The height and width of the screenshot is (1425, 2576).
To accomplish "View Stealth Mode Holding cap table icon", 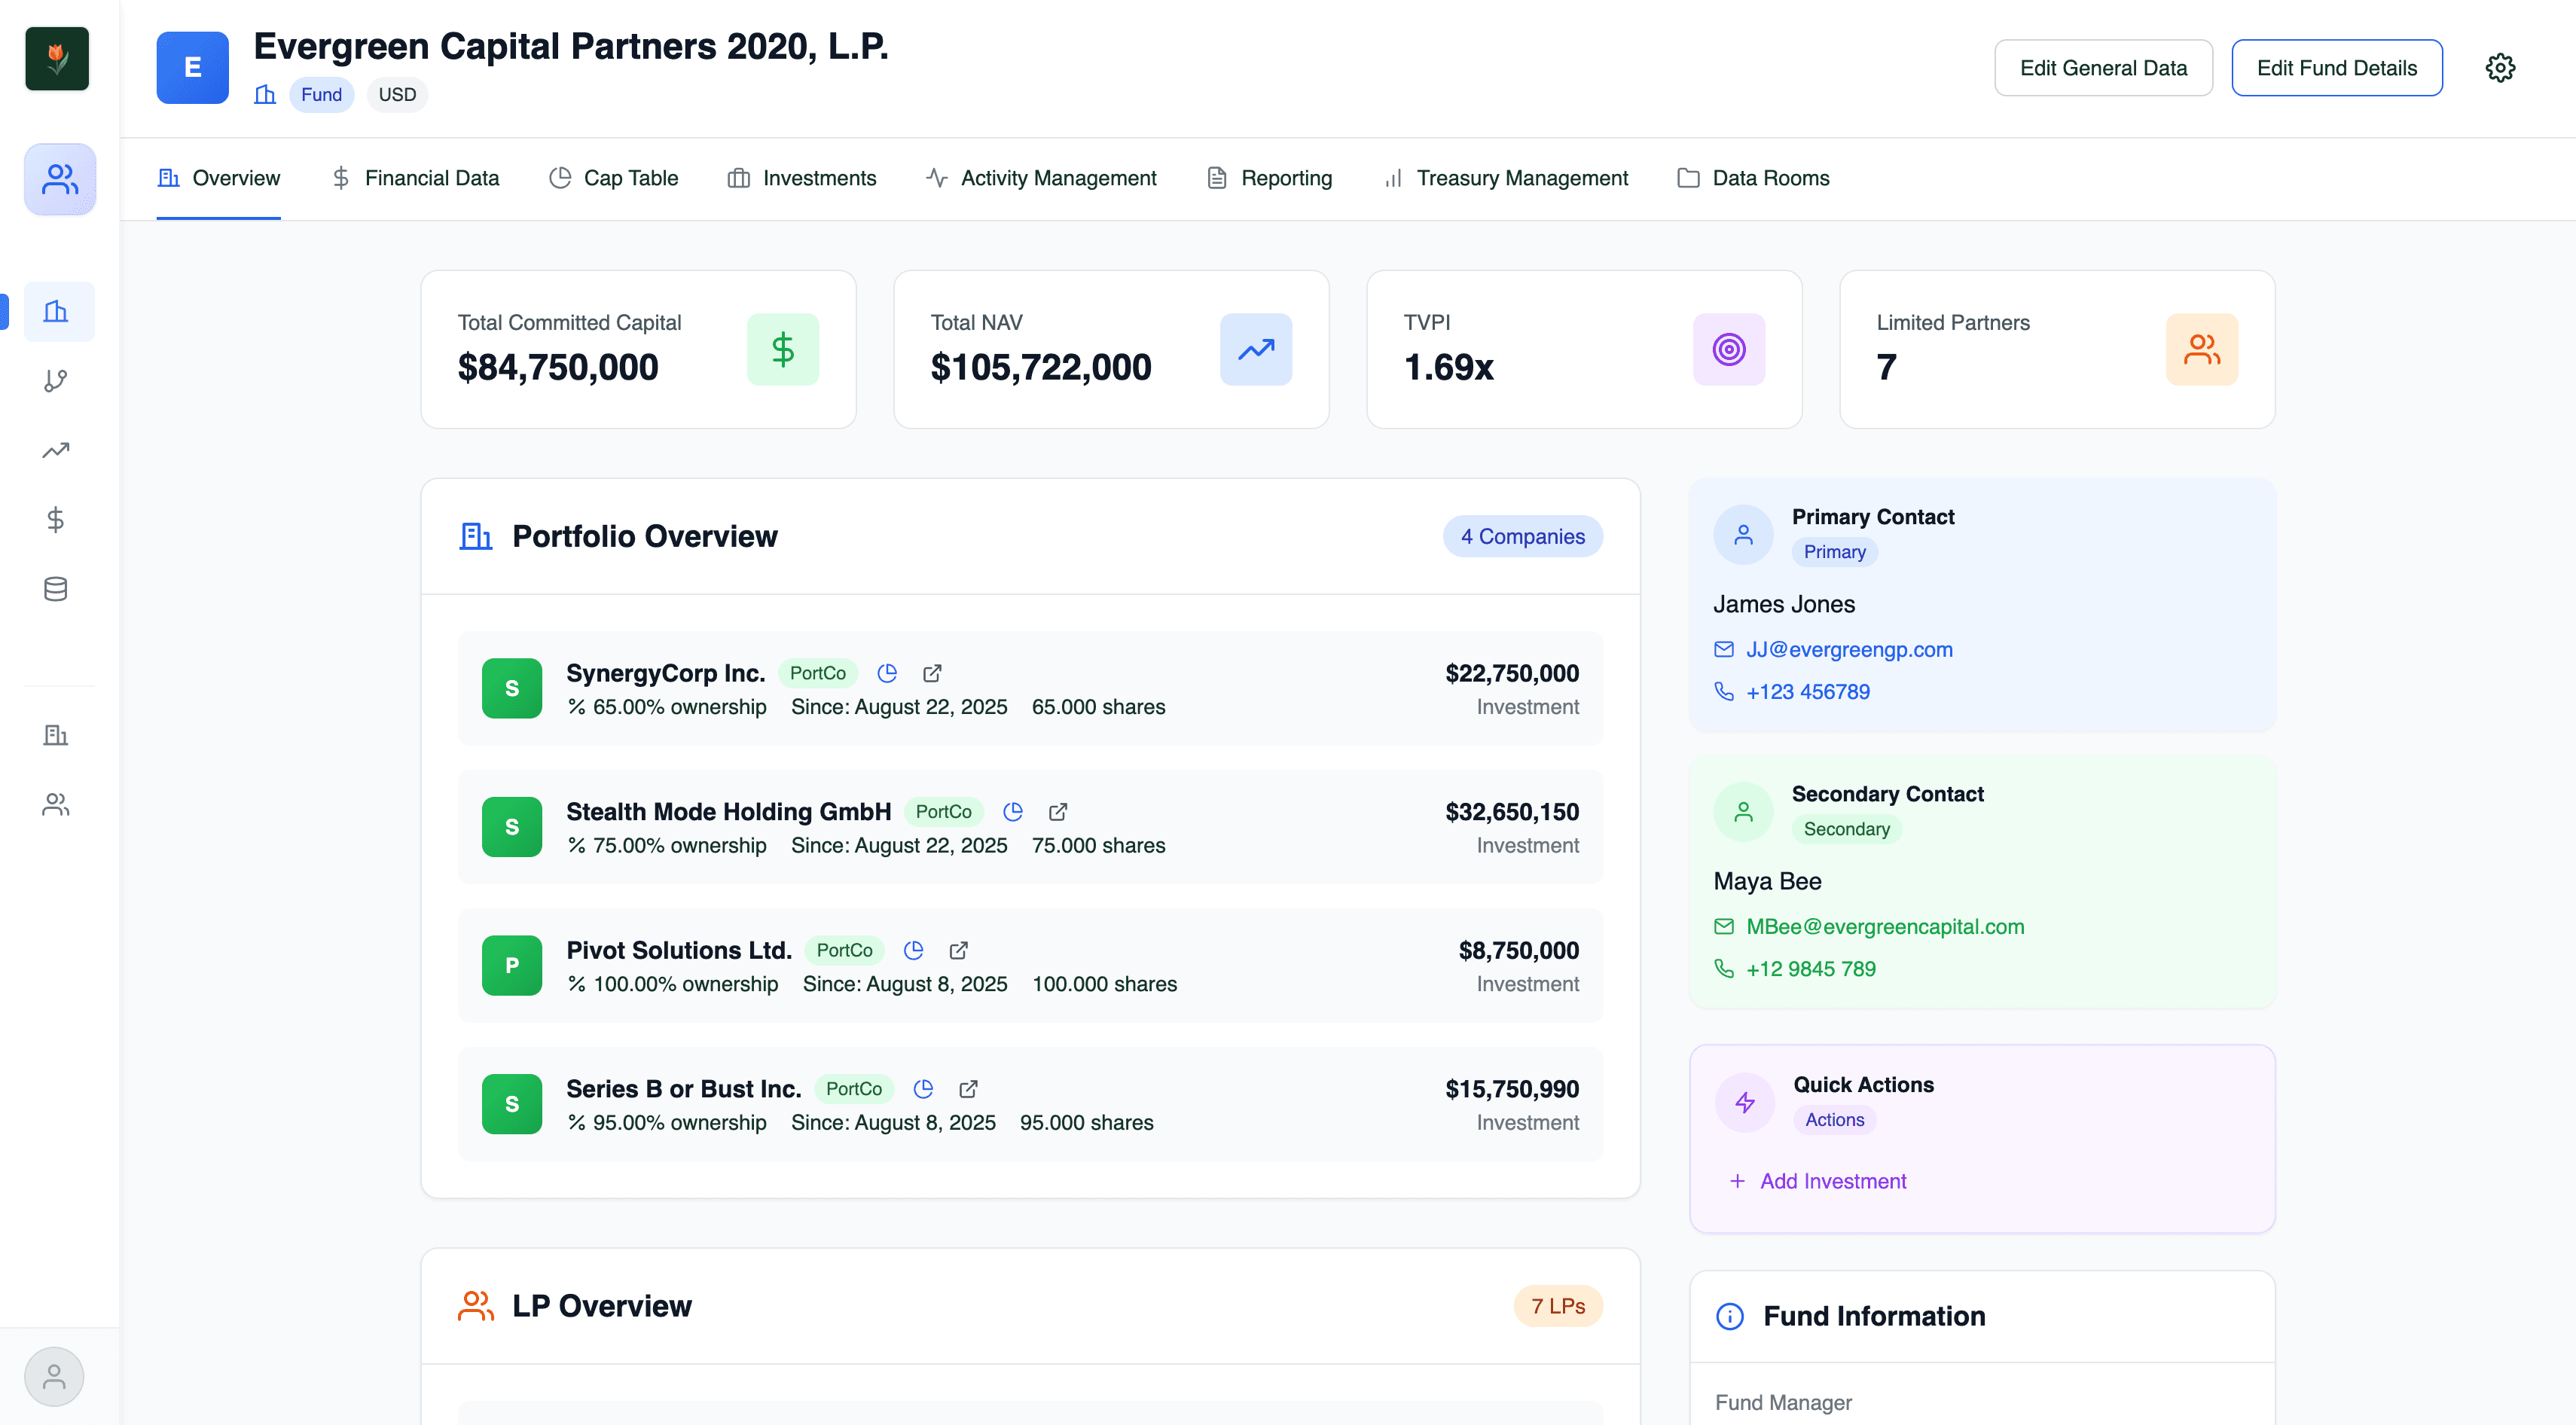I will [1012, 812].
